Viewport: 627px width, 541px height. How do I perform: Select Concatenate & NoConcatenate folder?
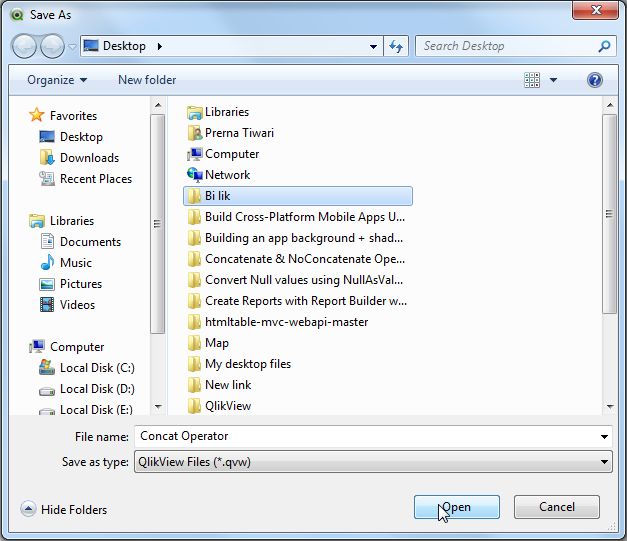click(x=296, y=259)
